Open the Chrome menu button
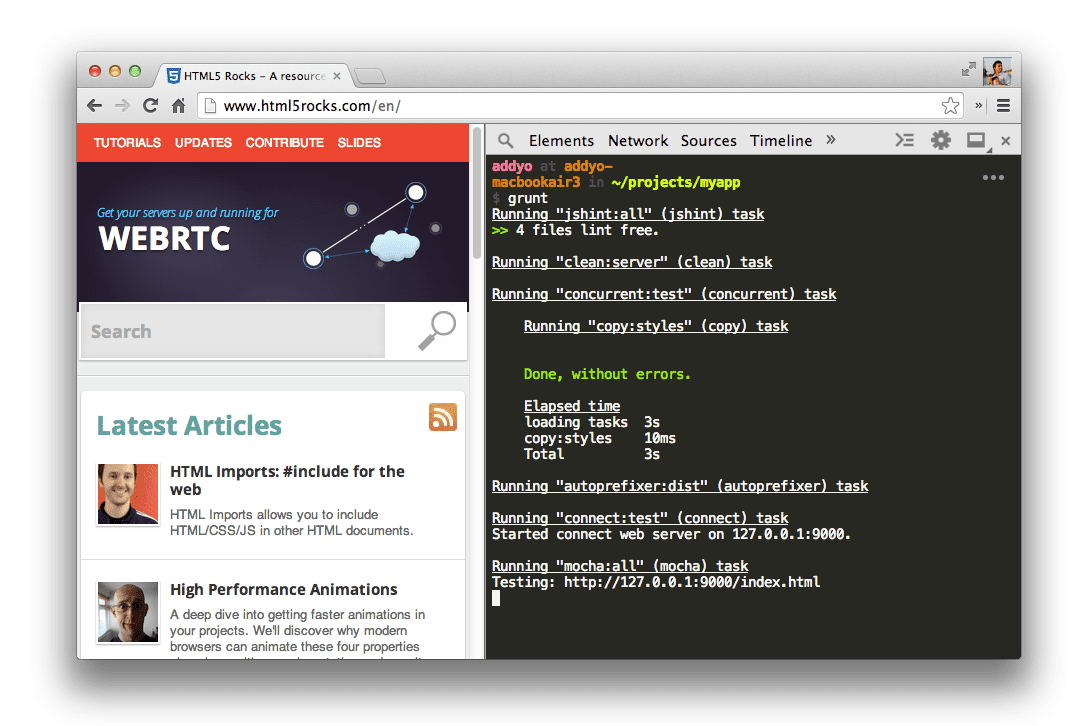The image size is (1082, 726). (1003, 105)
